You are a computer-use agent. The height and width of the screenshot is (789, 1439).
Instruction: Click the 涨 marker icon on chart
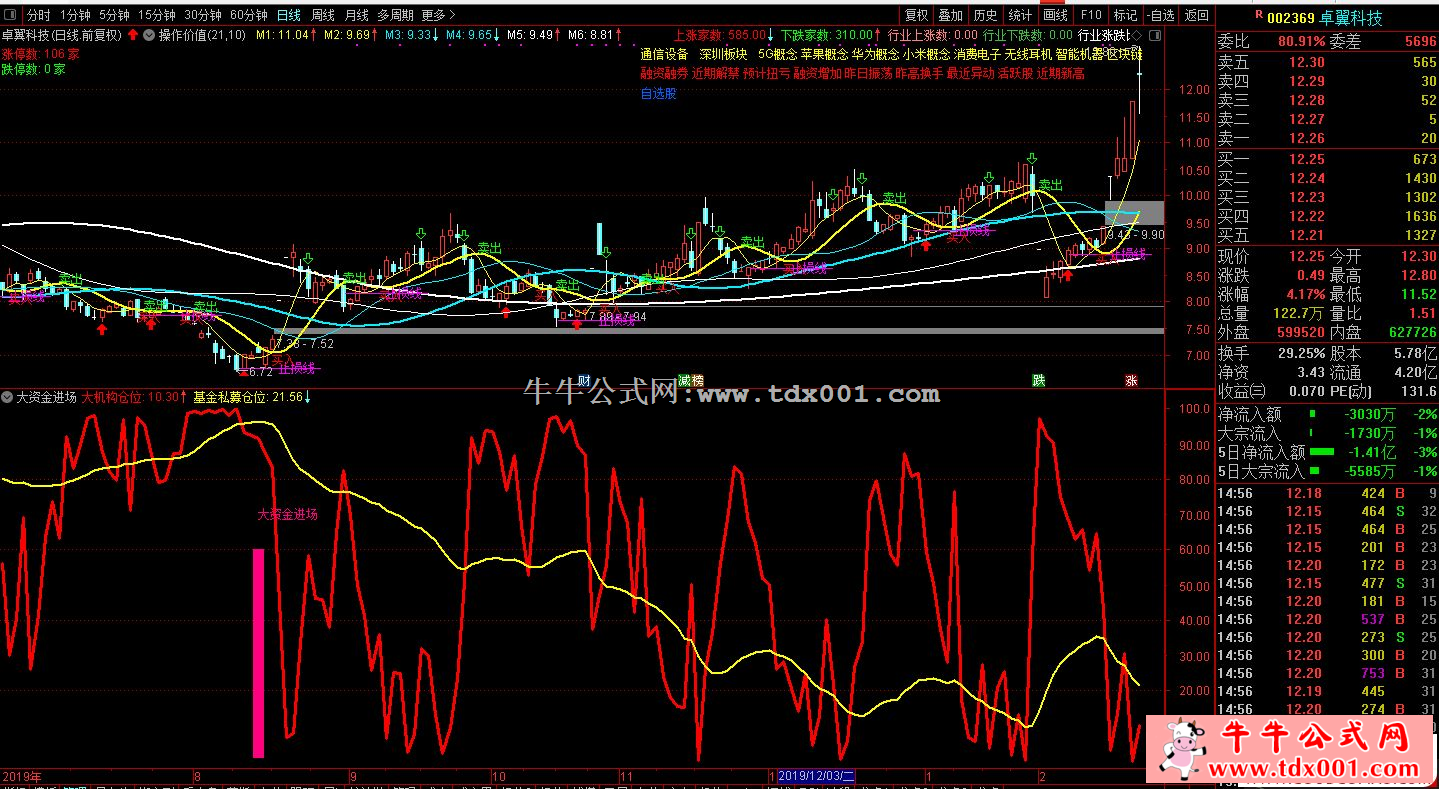[1131, 380]
